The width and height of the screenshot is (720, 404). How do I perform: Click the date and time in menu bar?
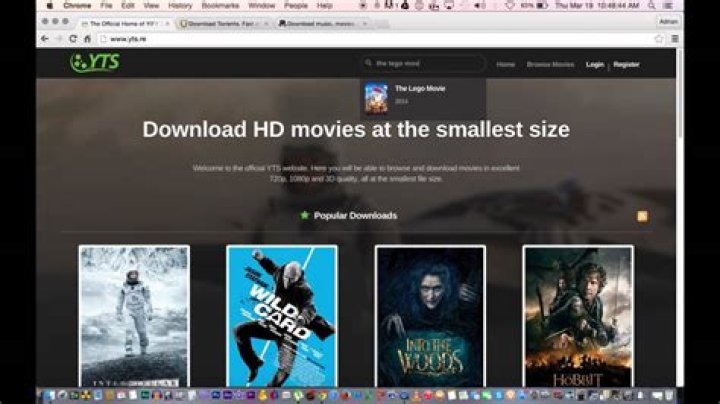tap(597, 6)
